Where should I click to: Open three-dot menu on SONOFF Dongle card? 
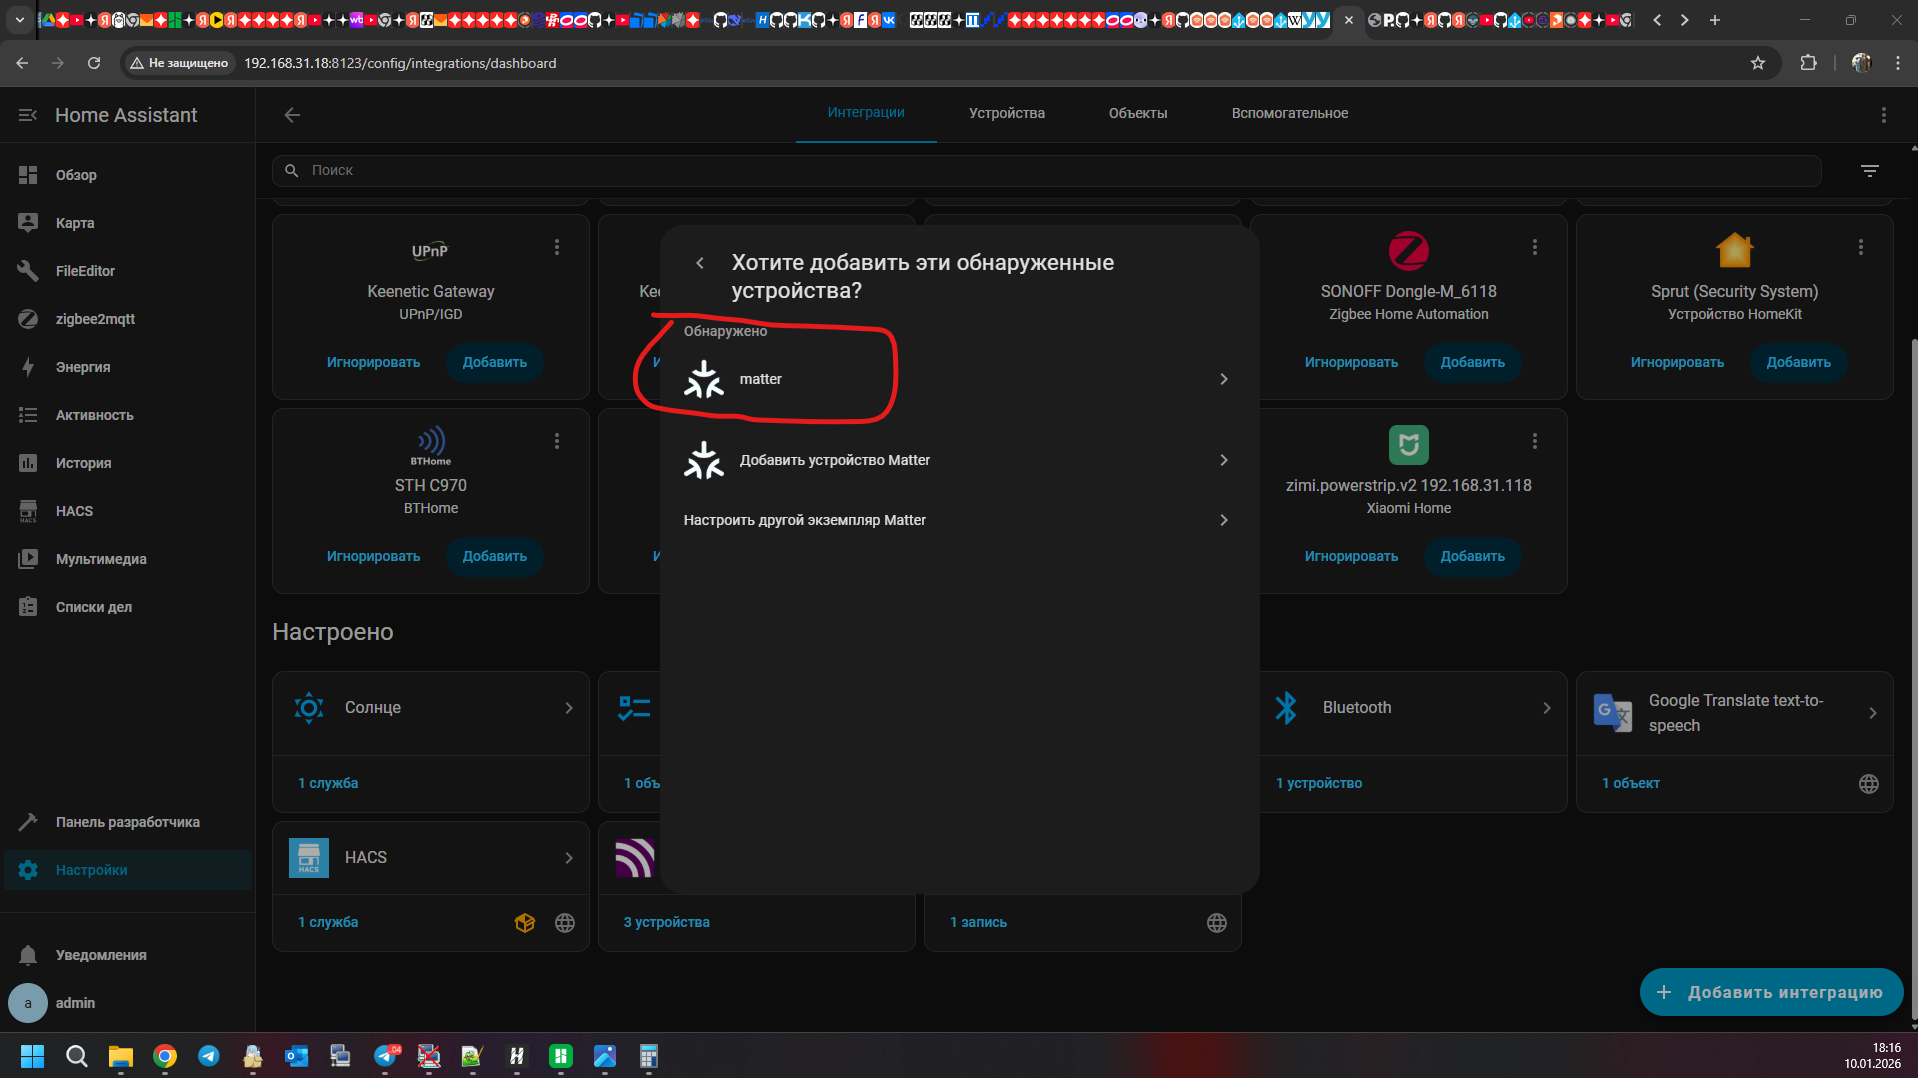(1534, 247)
